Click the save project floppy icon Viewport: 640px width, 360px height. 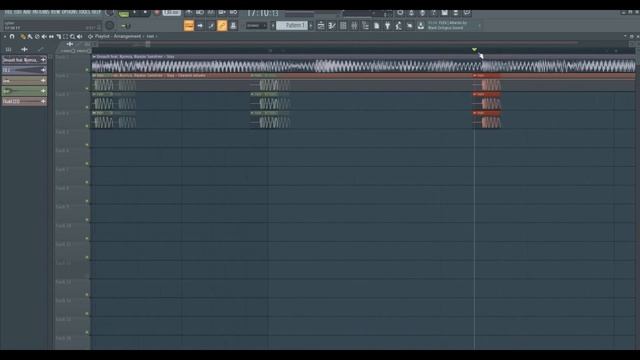pos(444,13)
